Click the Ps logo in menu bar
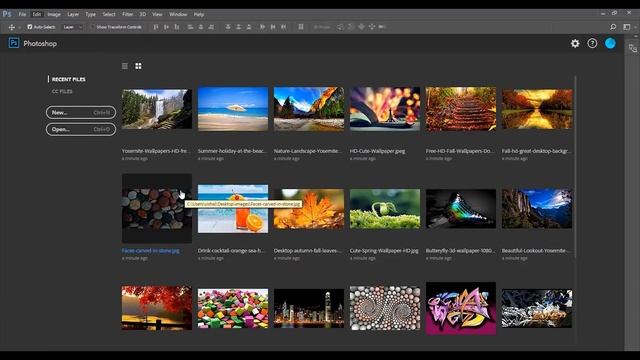The height and width of the screenshot is (360, 640). (x=7, y=14)
